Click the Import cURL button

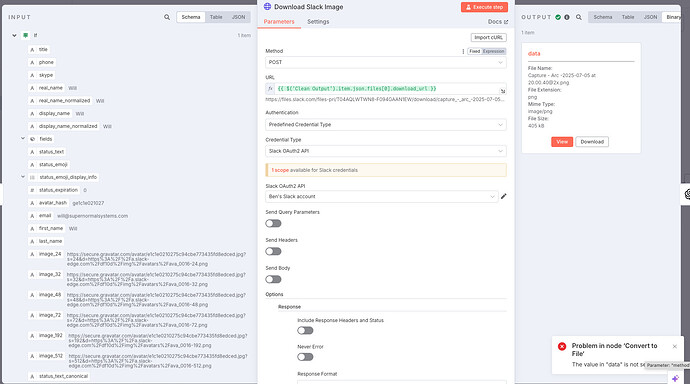click(488, 37)
